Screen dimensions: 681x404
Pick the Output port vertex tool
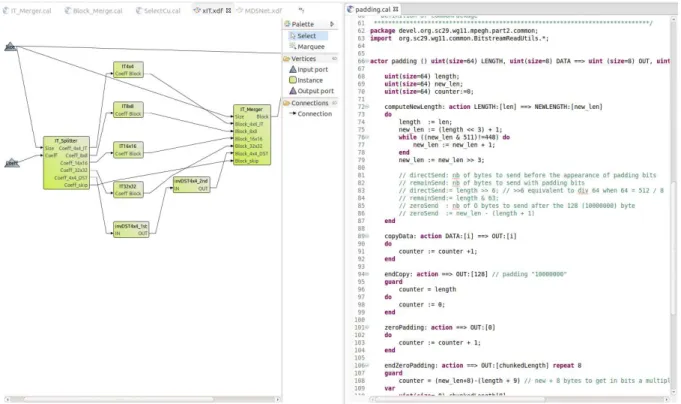point(312,91)
